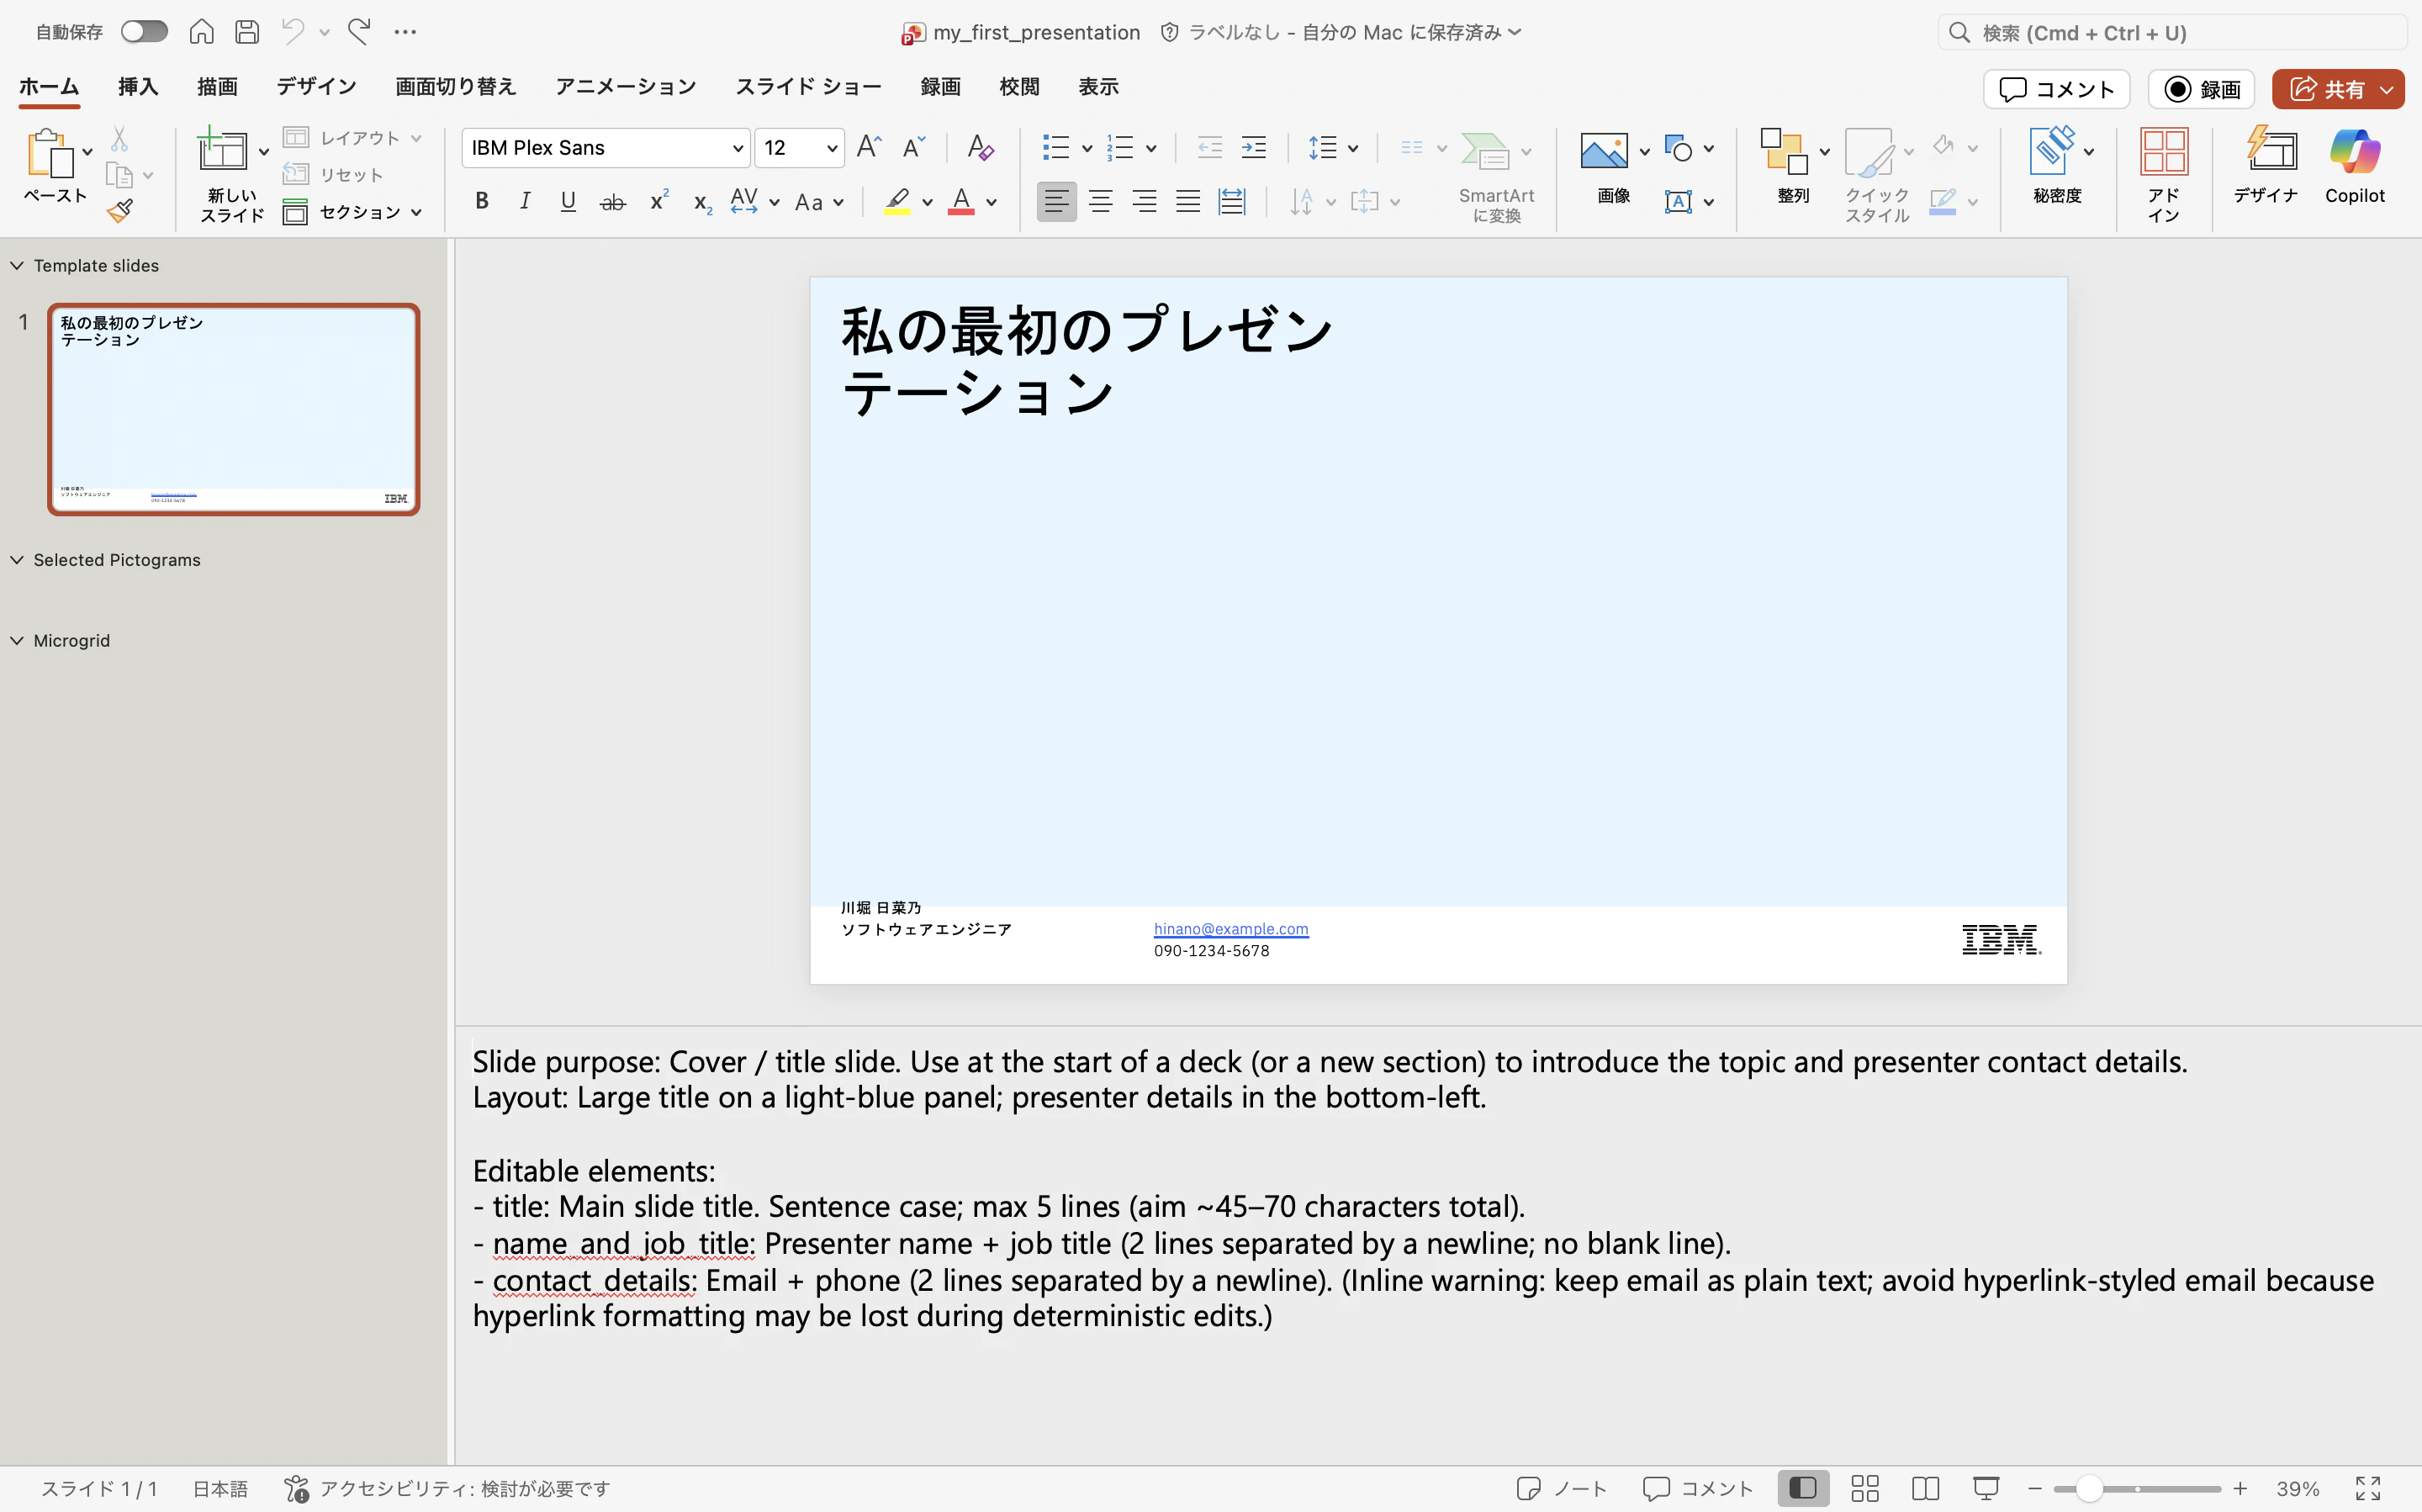Open the Slide Show (スライド ショー) tab
The width and height of the screenshot is (2422, 1512).
click(x=808, y=87)
